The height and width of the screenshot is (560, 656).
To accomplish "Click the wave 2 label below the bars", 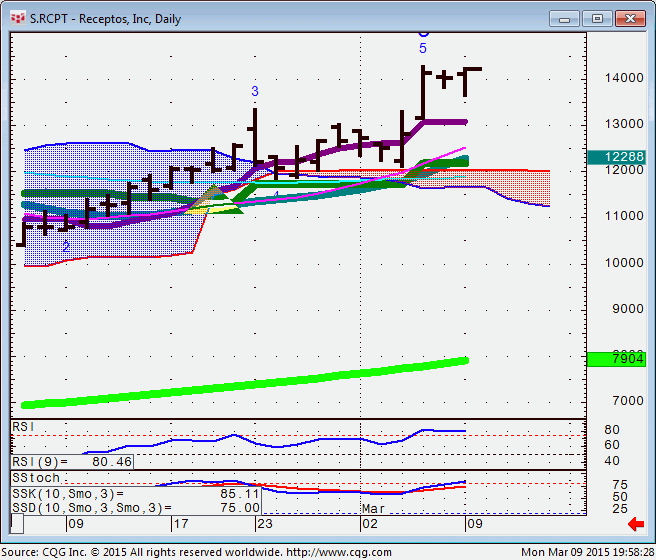I will 66,247.
